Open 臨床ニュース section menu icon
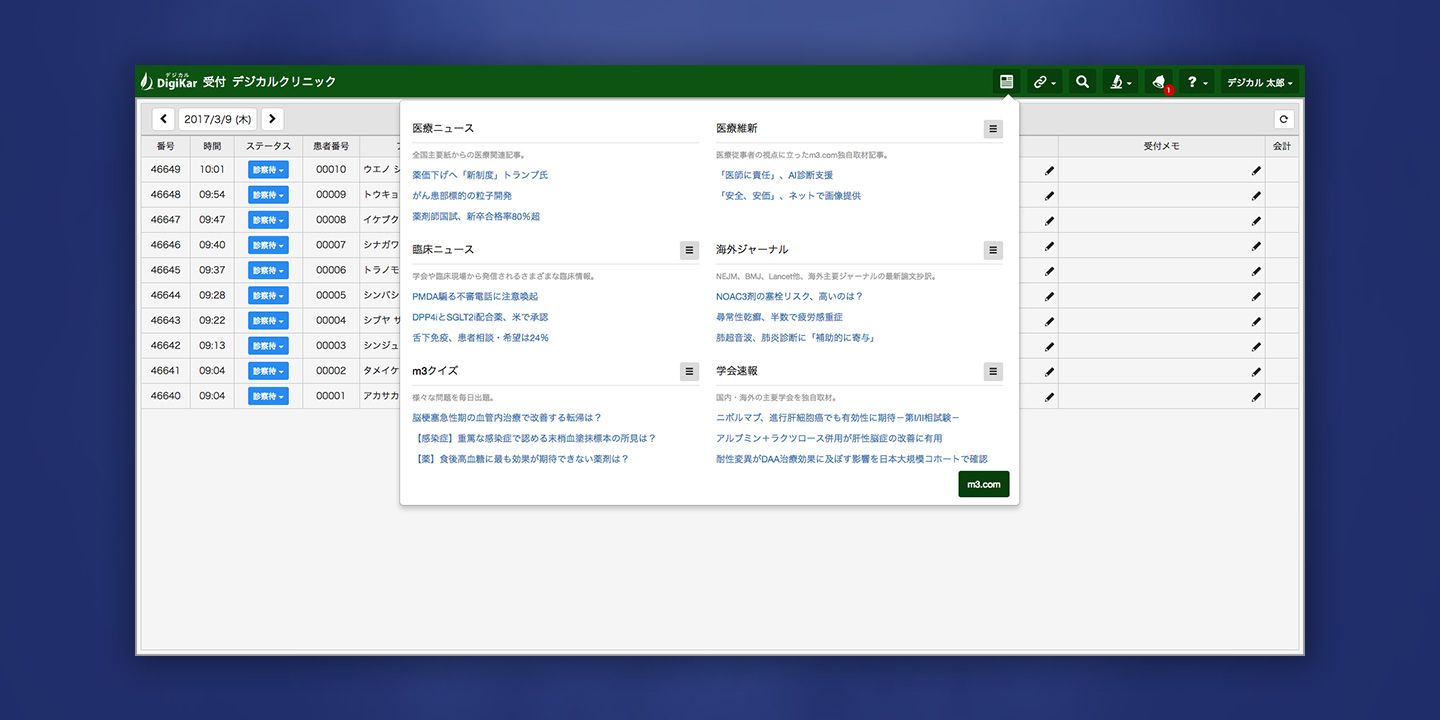 [x=689, y=250]
